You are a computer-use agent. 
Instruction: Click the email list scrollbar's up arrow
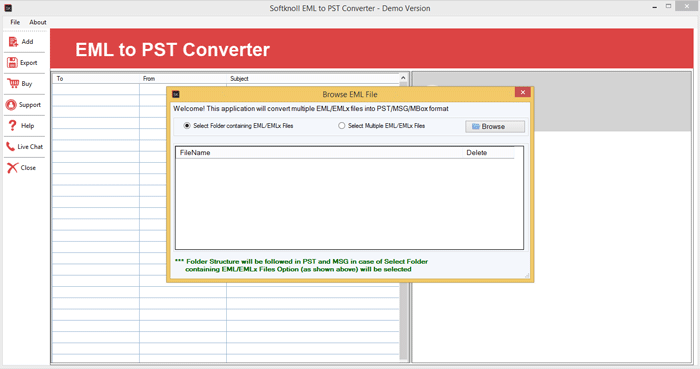pyautogui.click(x=403, y=78)
